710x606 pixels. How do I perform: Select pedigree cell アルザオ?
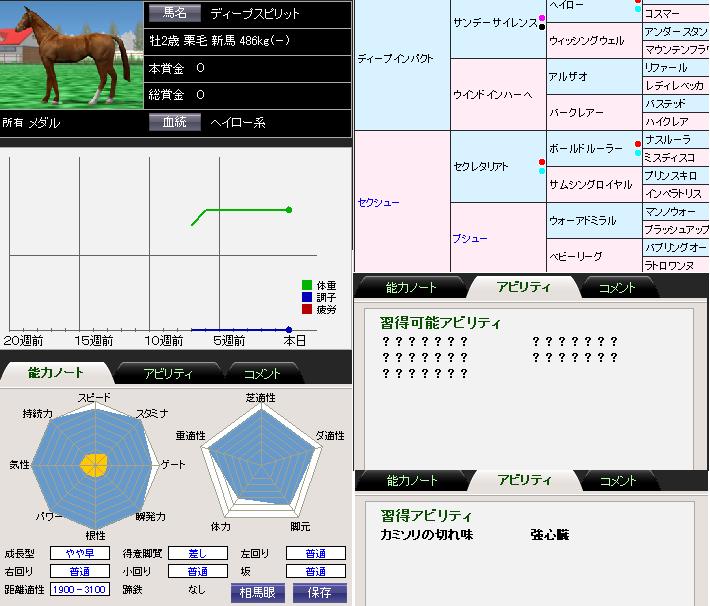pyautogui.click(x=594, y=76)
